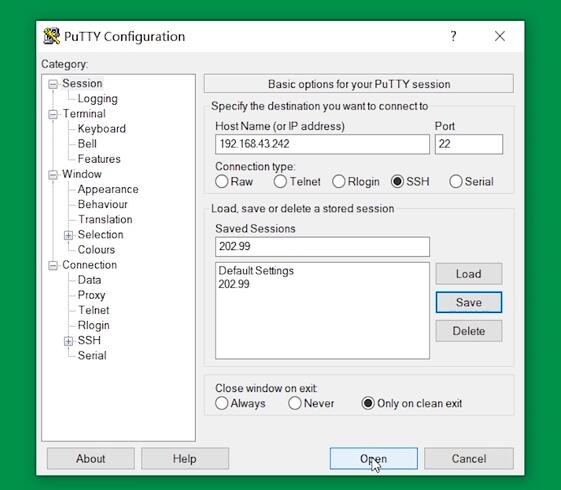Collapse the Window tree node
Screen dimensions: 561x490
pyautogui.click(x=53, y=175)
